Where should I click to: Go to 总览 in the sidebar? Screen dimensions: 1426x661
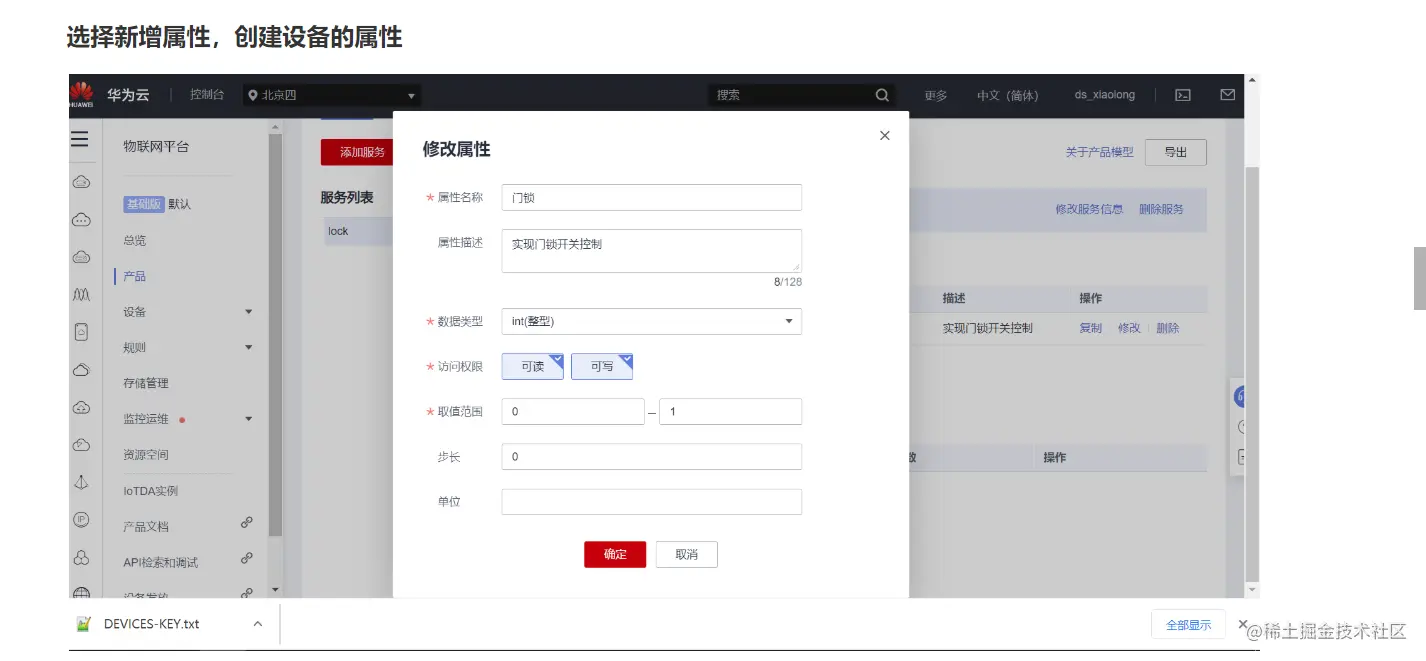coord(135,240)
